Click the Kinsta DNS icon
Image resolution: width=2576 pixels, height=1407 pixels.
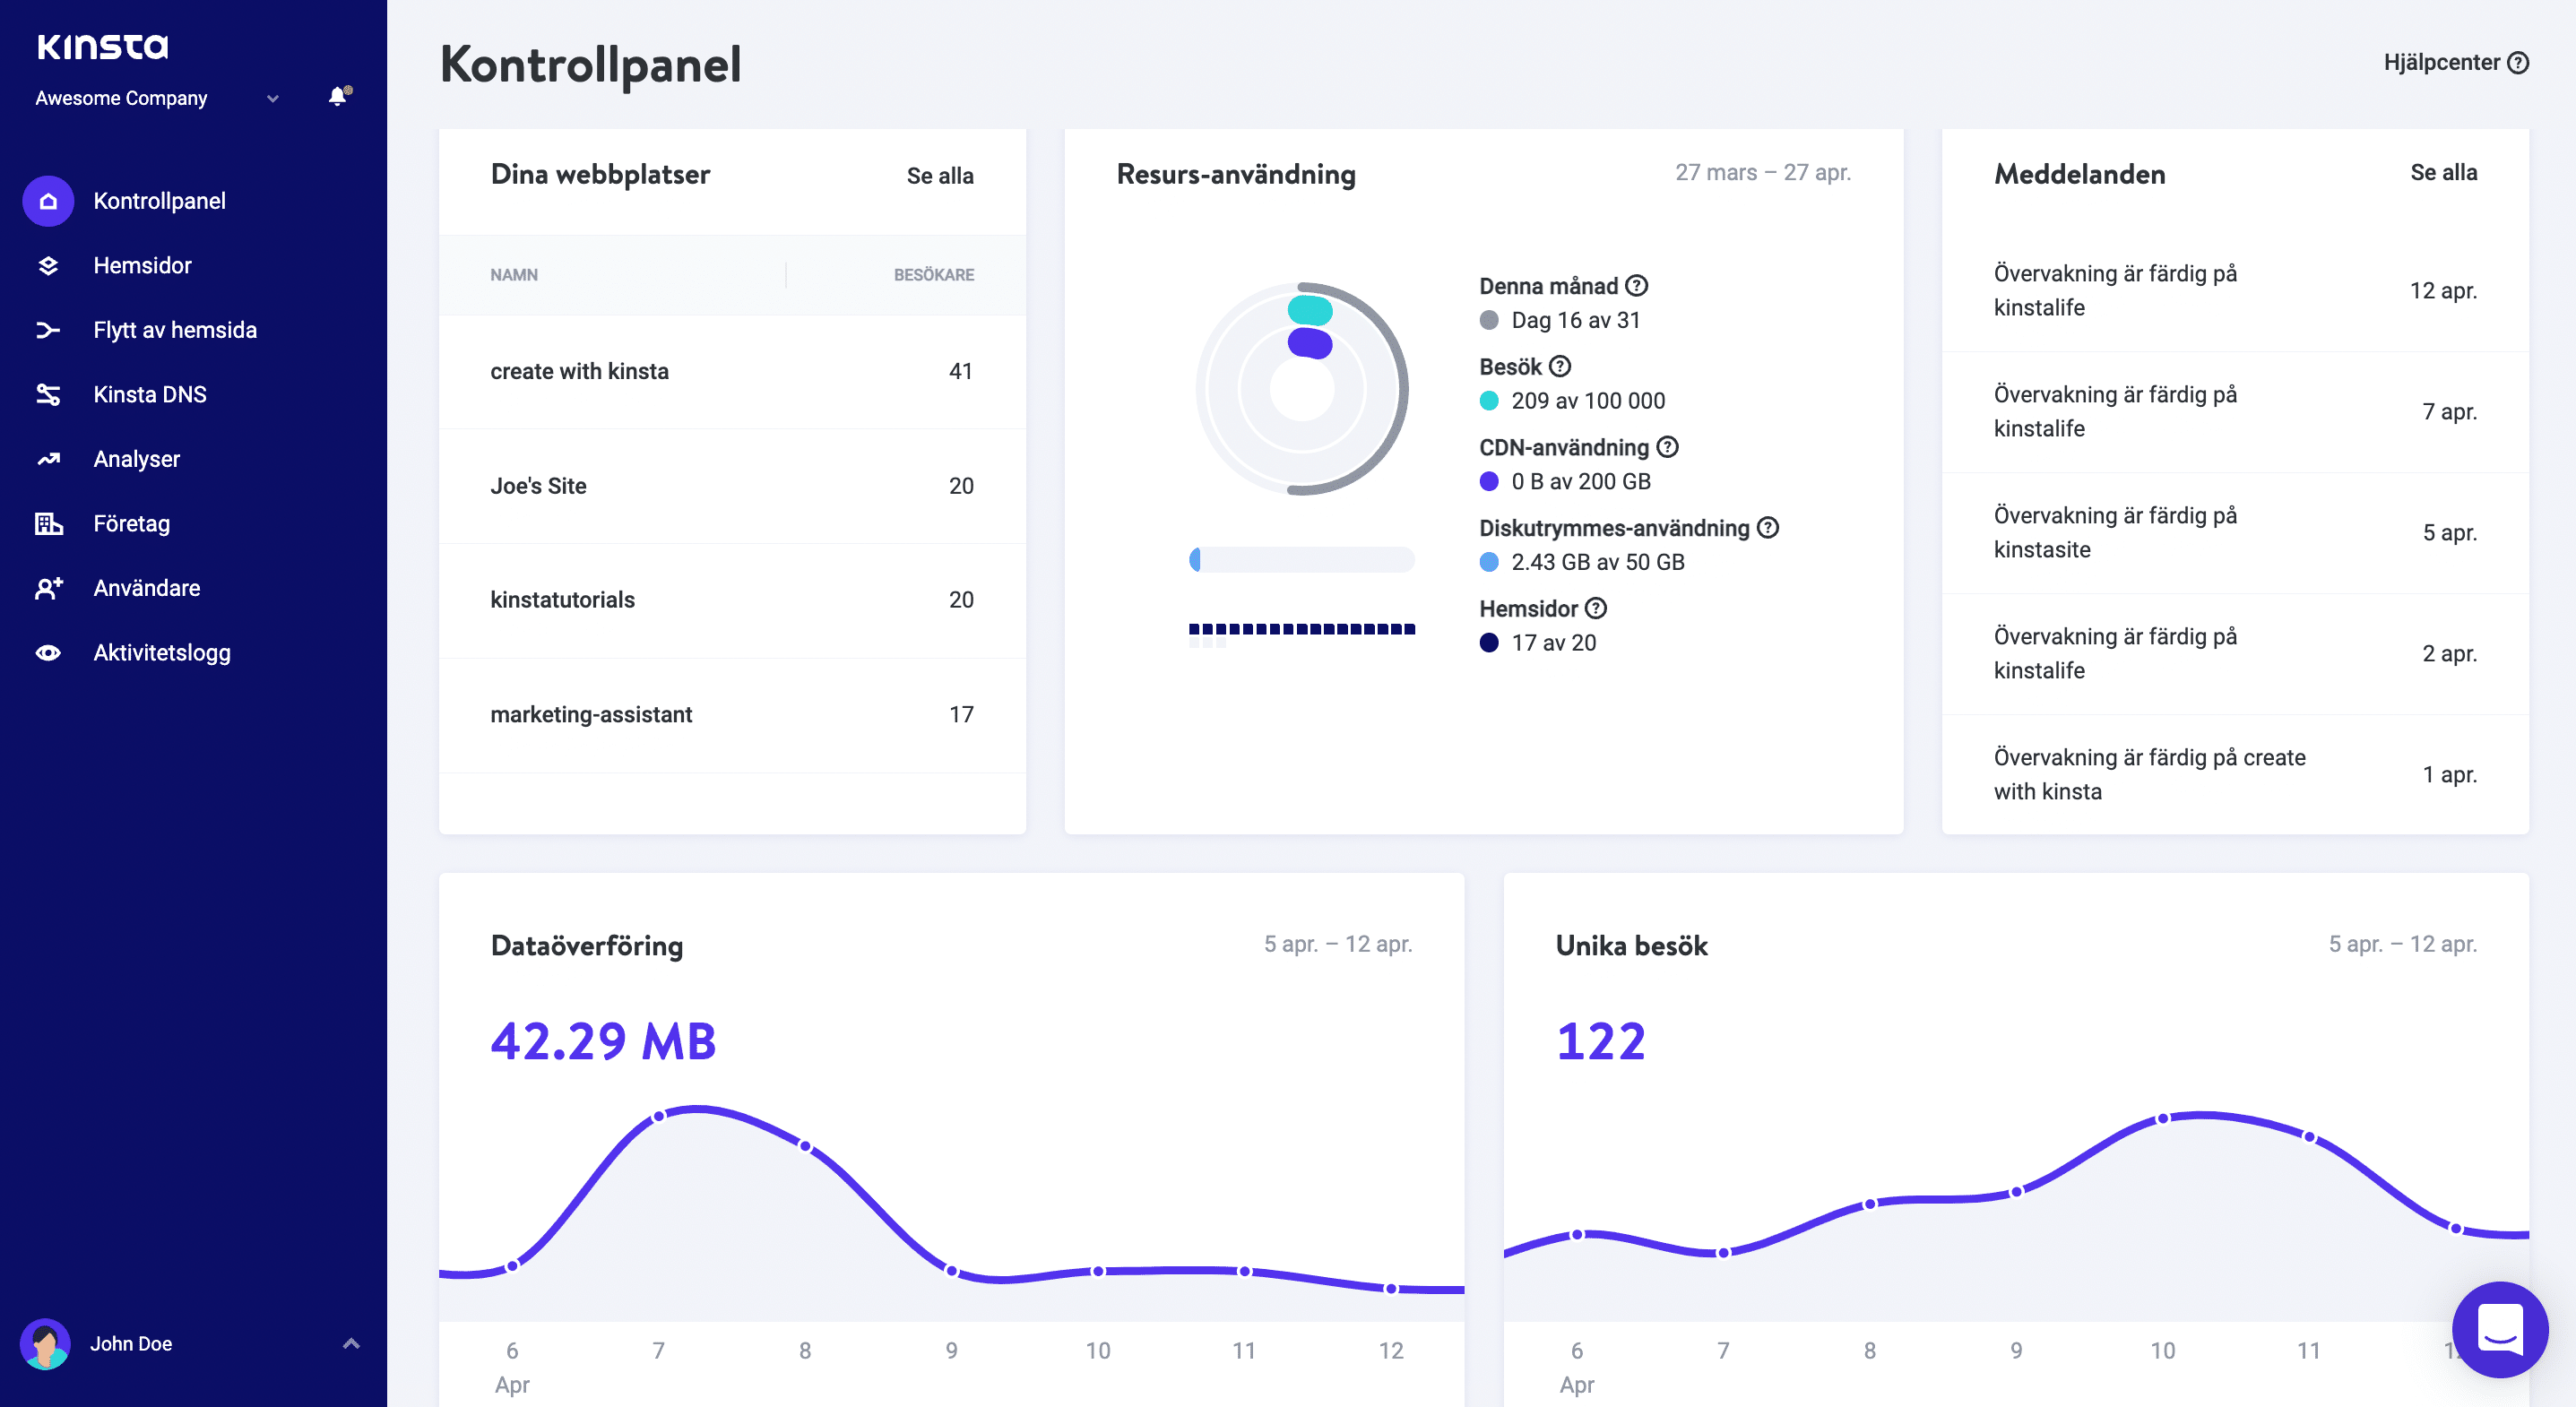(48, 395)
